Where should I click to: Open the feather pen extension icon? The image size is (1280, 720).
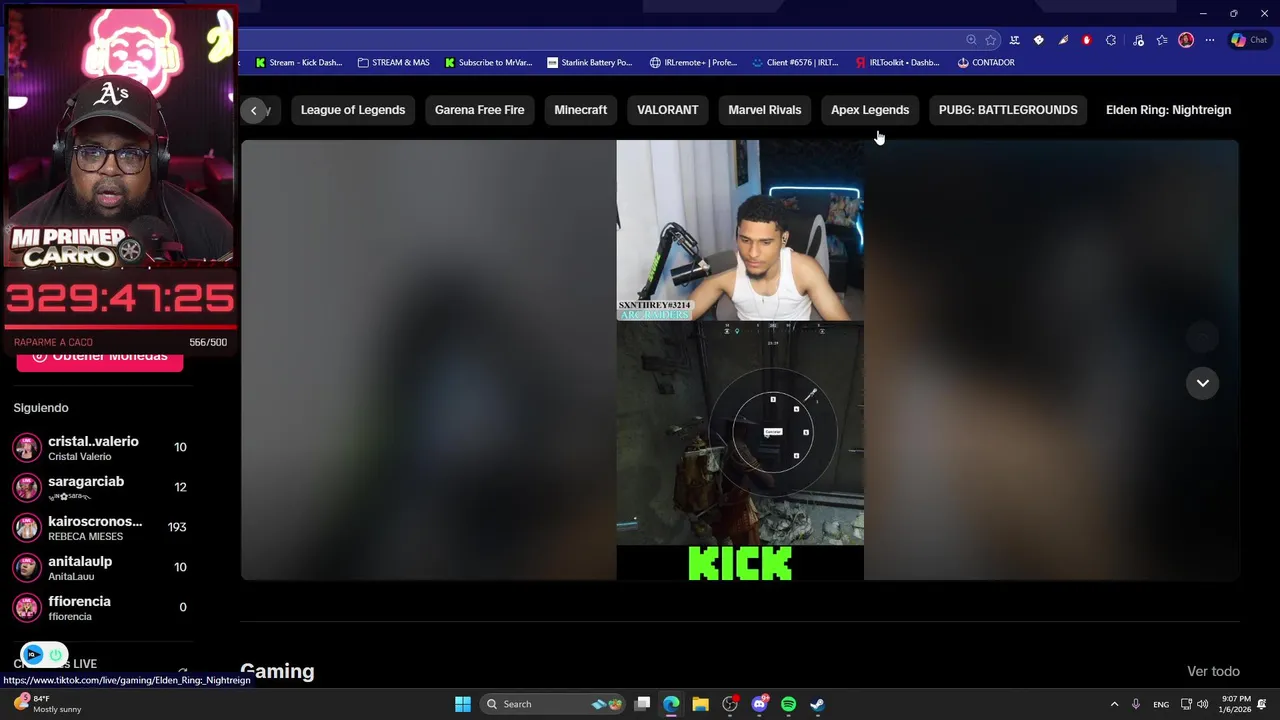click(1063, 40)
